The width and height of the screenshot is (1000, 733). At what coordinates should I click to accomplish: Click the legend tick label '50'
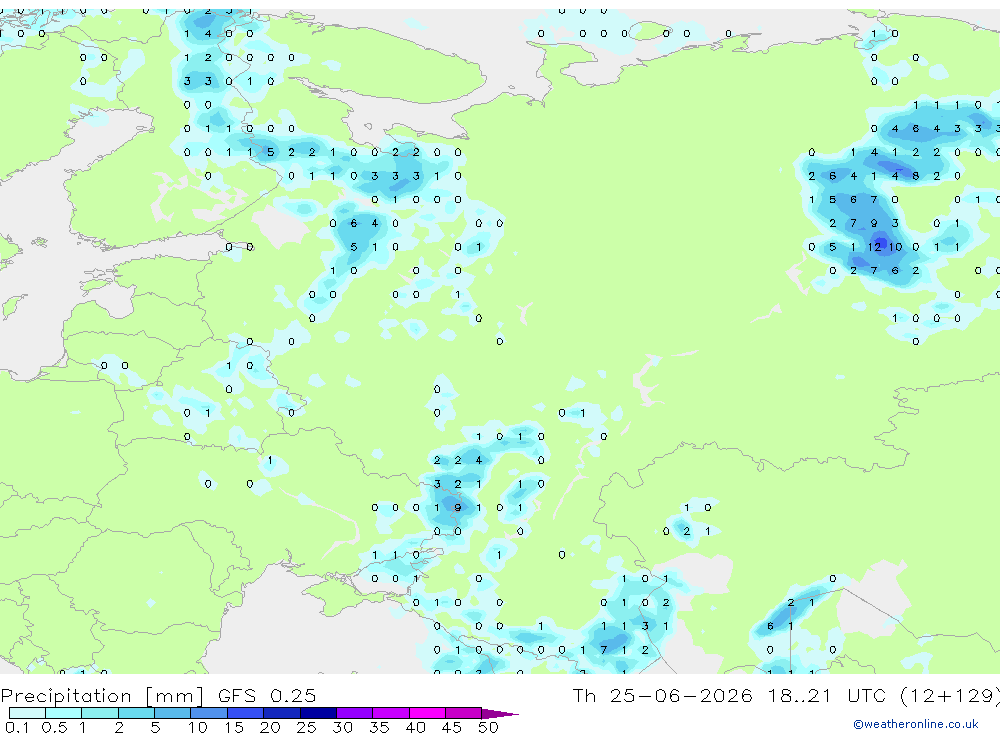(x=488, y=727)
